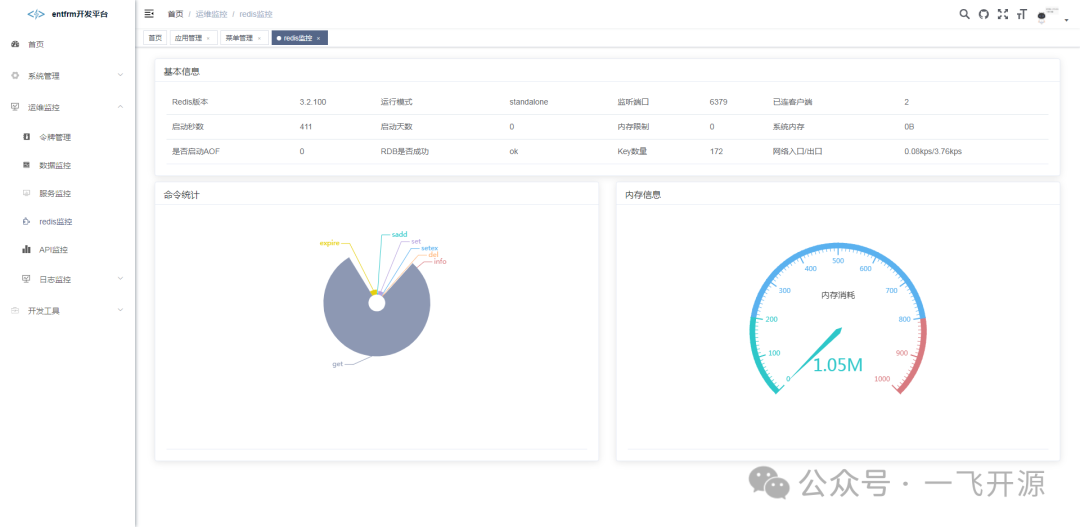This screenshot has height=527, width=1080.
Task: Click the 已连客户端 label
Action: (793, 102)
